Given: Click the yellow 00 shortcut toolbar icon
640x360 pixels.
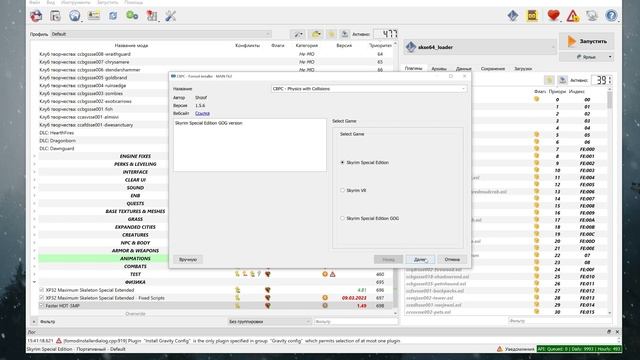Looking at the screenshot, I should click(x=532, y=16).
